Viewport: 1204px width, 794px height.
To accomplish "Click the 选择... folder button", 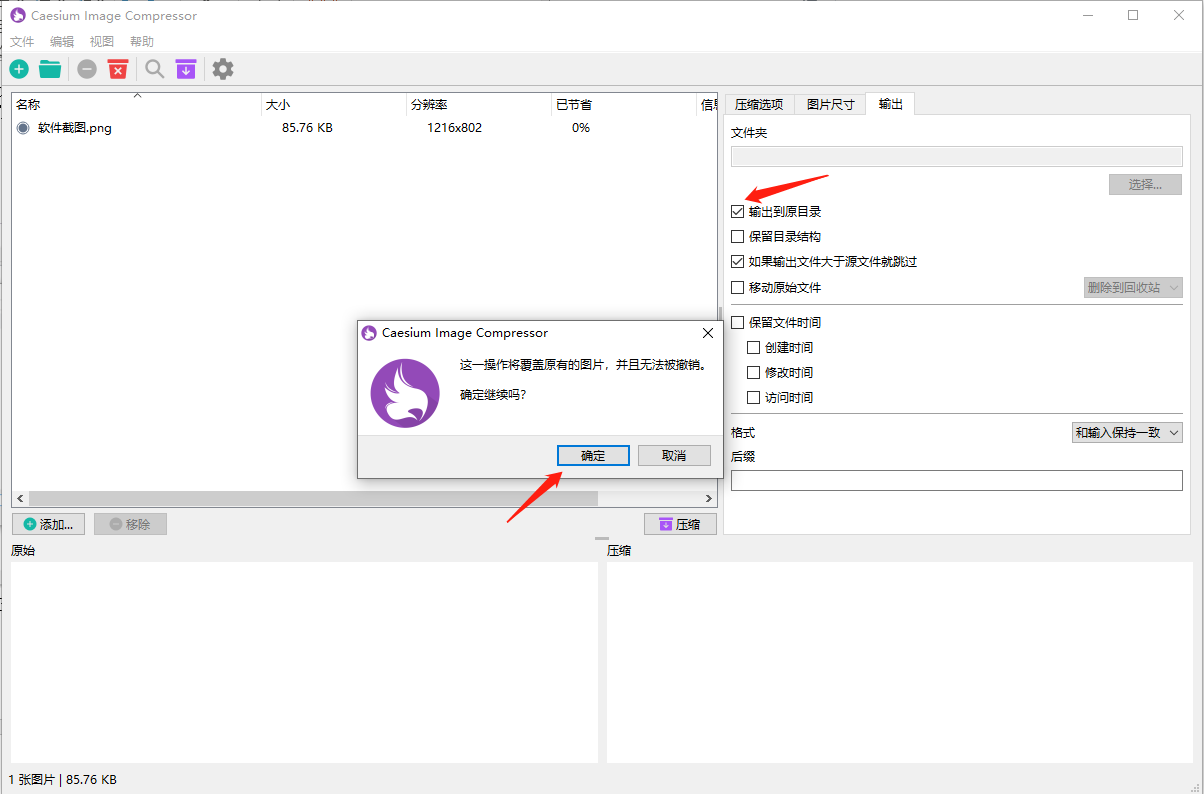I will 1145,184.
